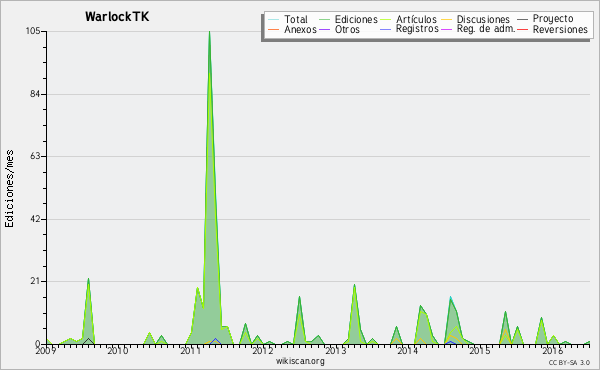Click the 2009 peak near 21 edits
600x370 pixels.
coord(88,279)
